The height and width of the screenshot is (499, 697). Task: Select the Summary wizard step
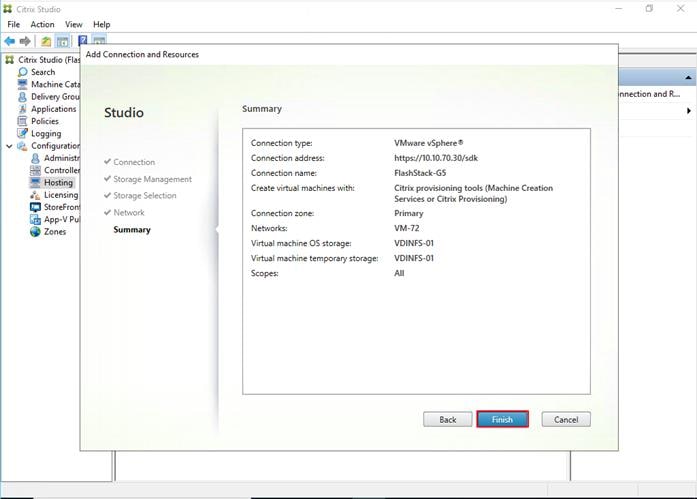tap(132, 229)
